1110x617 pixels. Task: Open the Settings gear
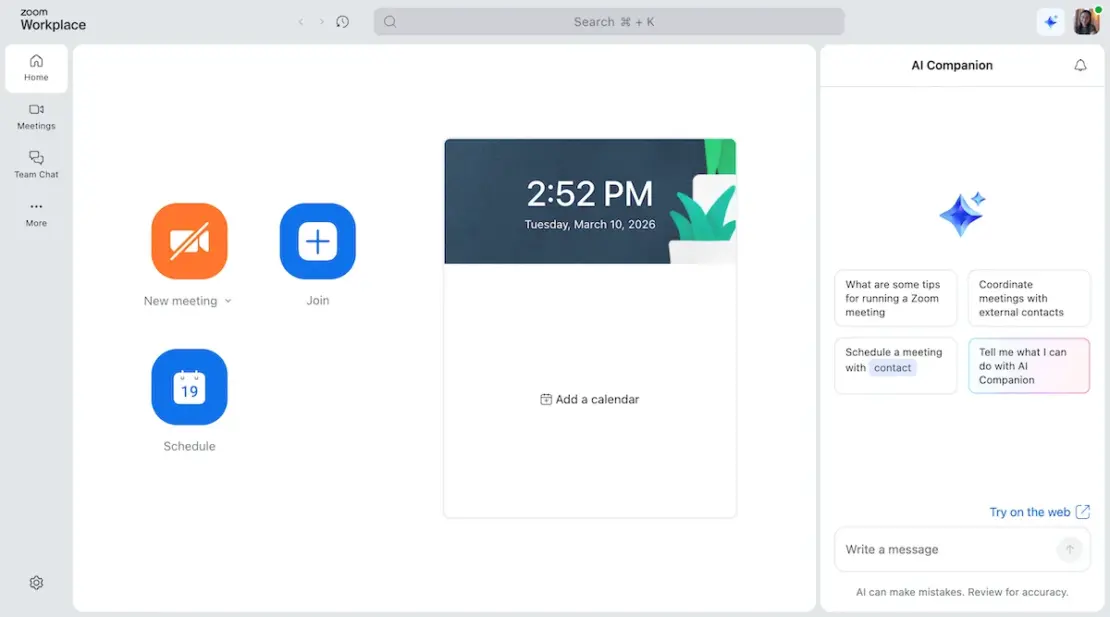[36, 582]
